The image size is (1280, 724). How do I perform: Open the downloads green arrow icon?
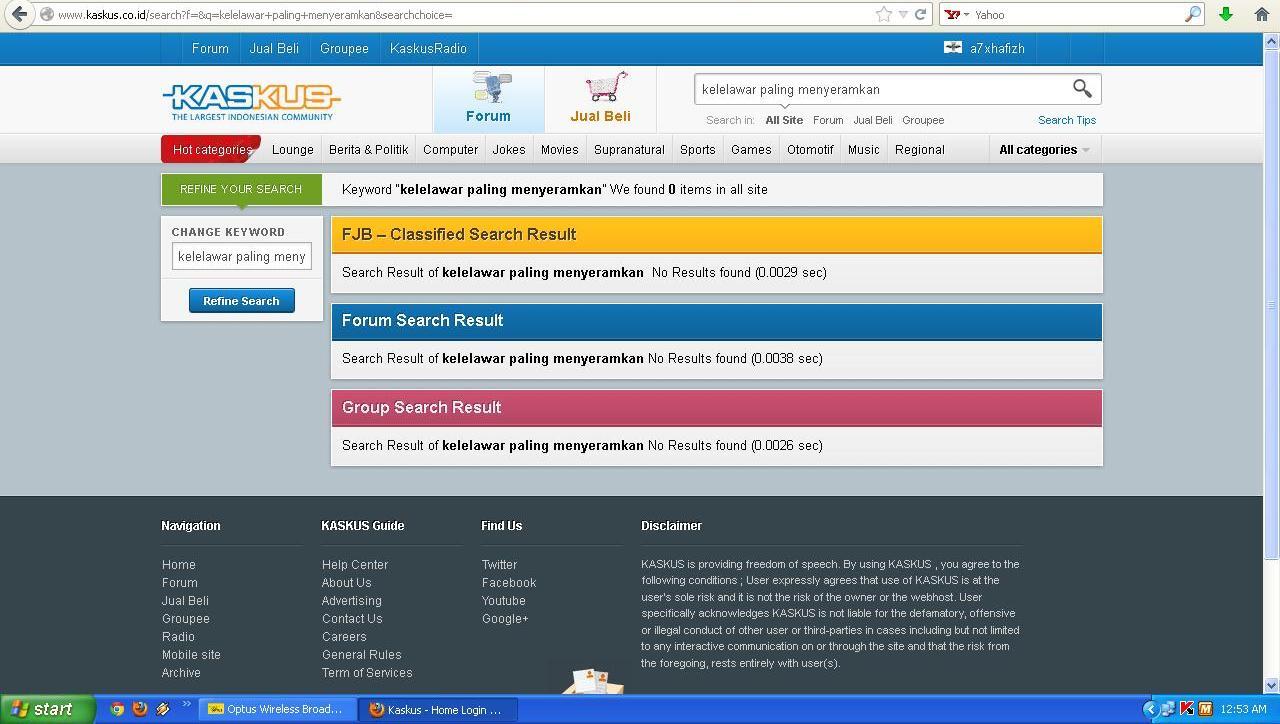tap(1225, 14)
